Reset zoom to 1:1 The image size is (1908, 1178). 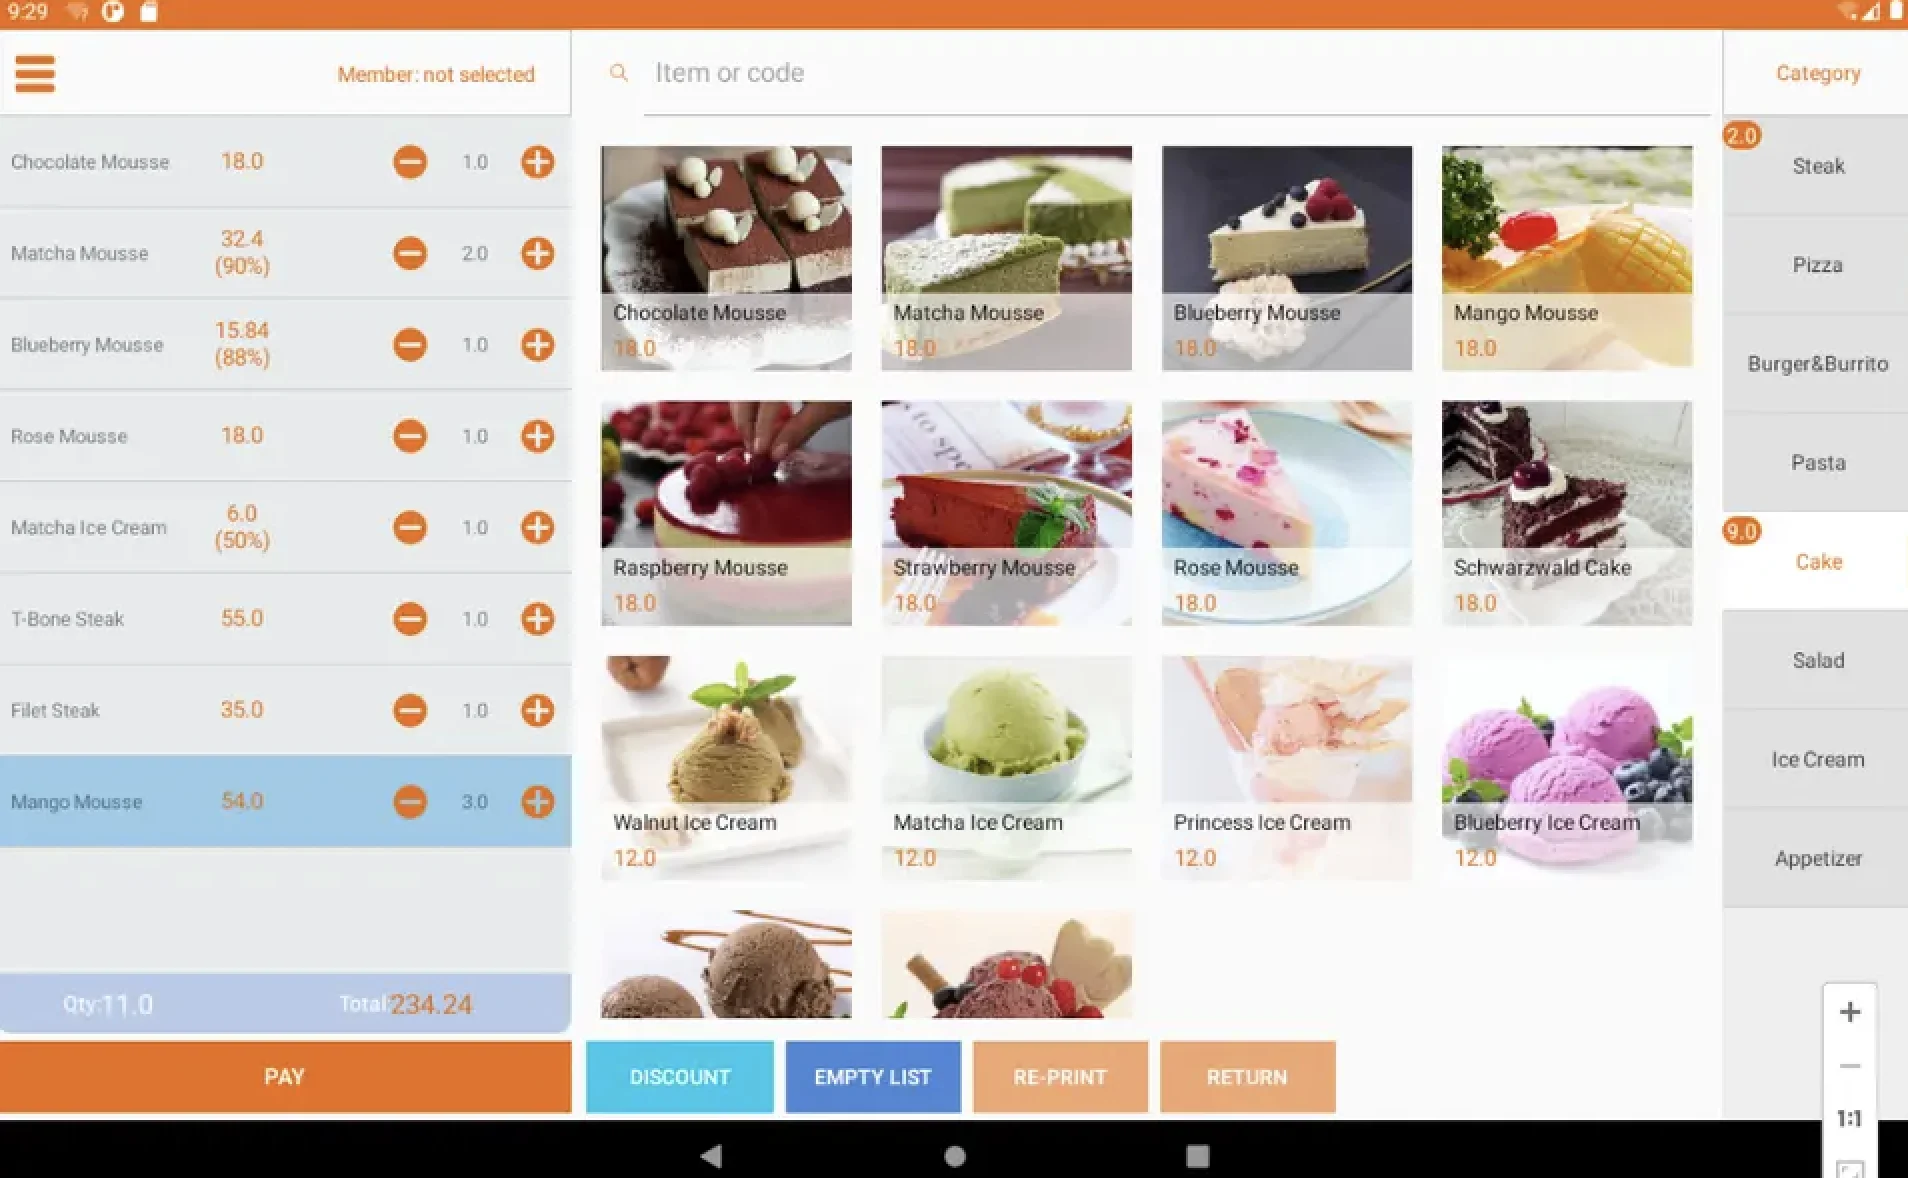click(x=1850, y=1118)
